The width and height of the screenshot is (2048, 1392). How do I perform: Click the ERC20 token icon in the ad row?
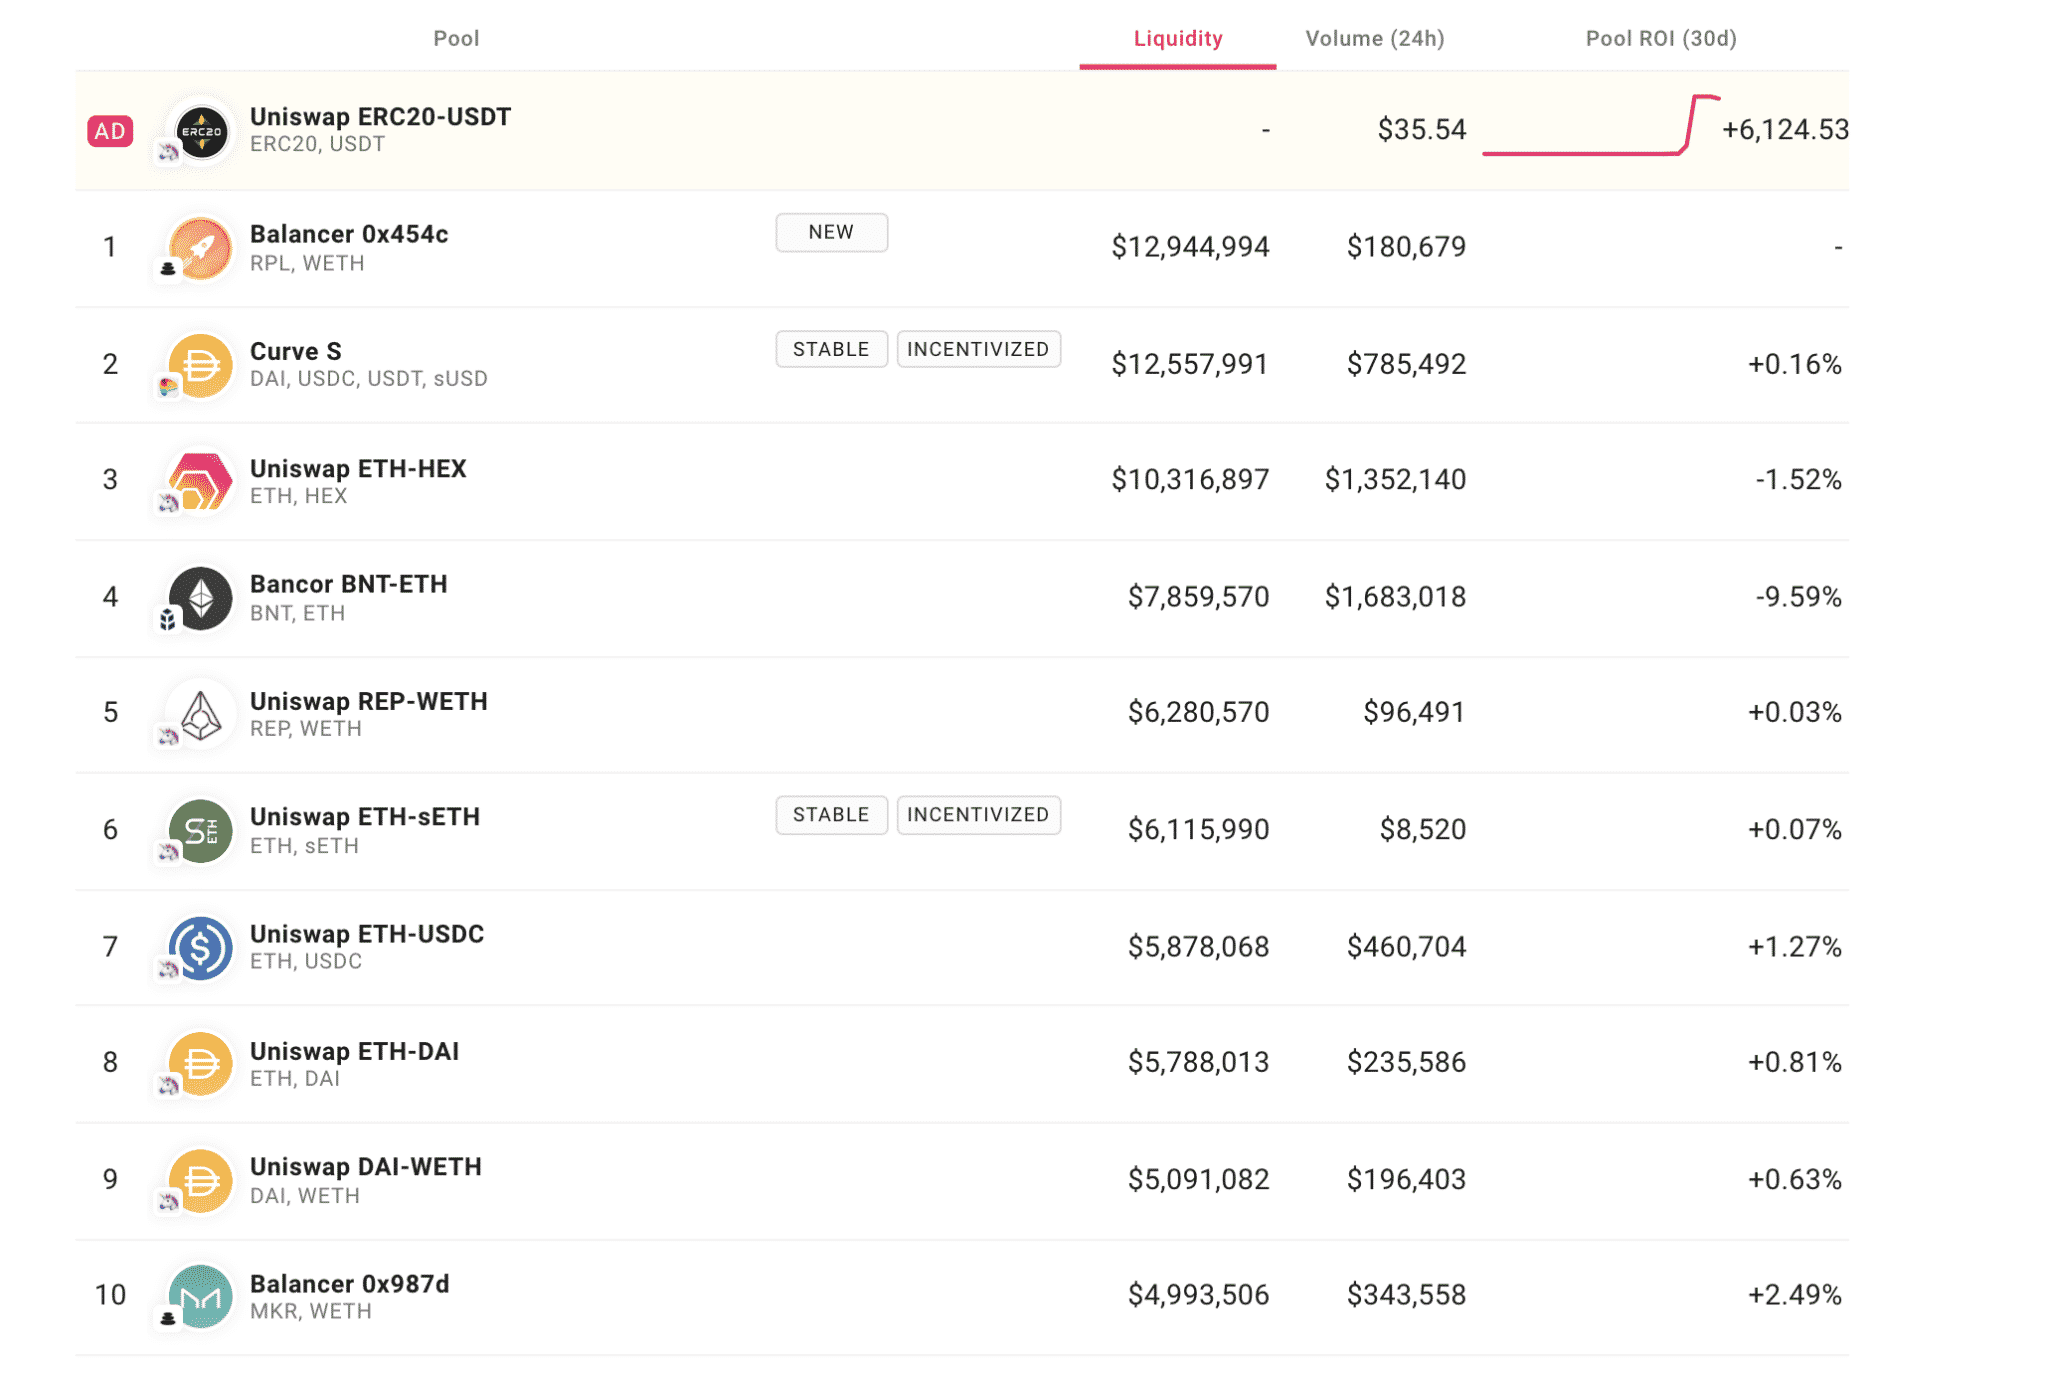point(201,131)
